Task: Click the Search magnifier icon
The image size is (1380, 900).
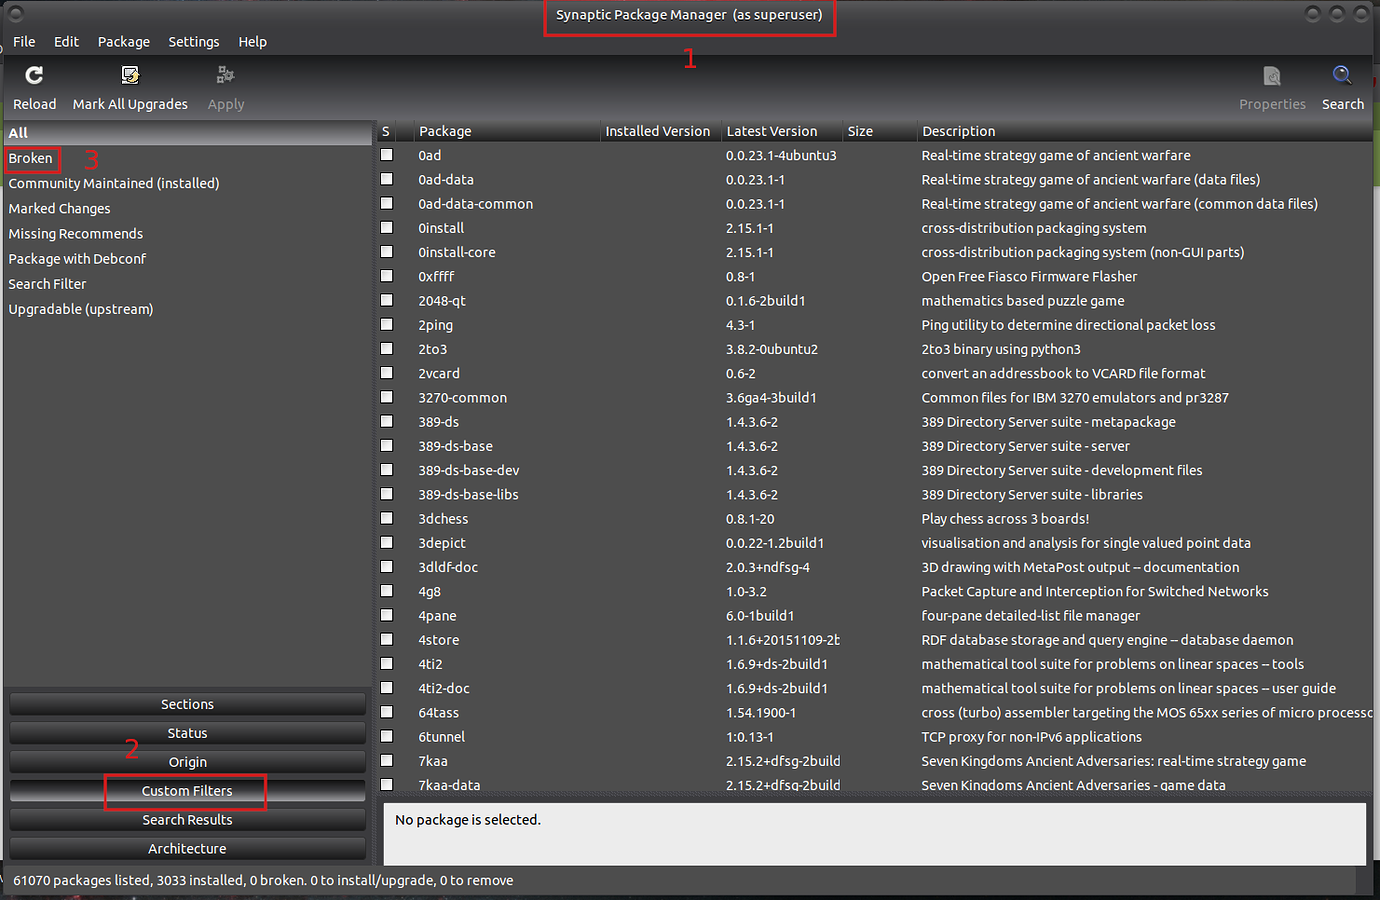Action: pos(1342,75)
